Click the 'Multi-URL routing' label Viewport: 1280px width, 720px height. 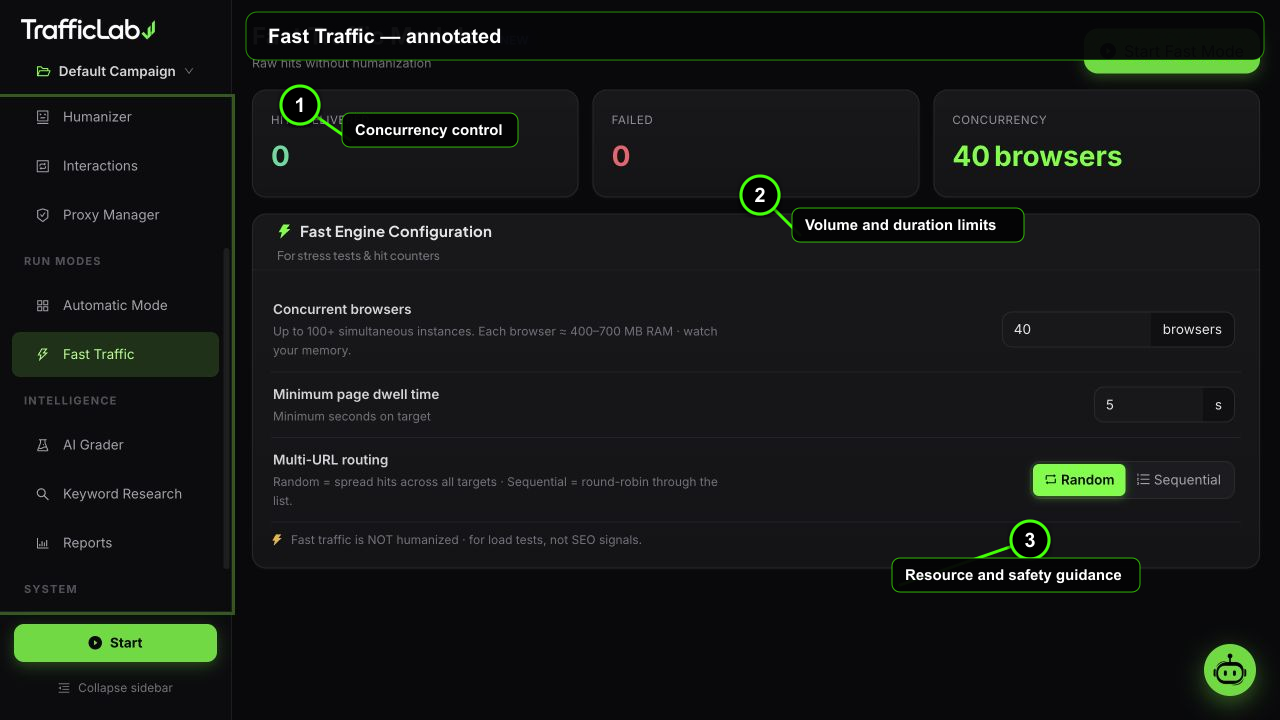[x=330, y=460]
